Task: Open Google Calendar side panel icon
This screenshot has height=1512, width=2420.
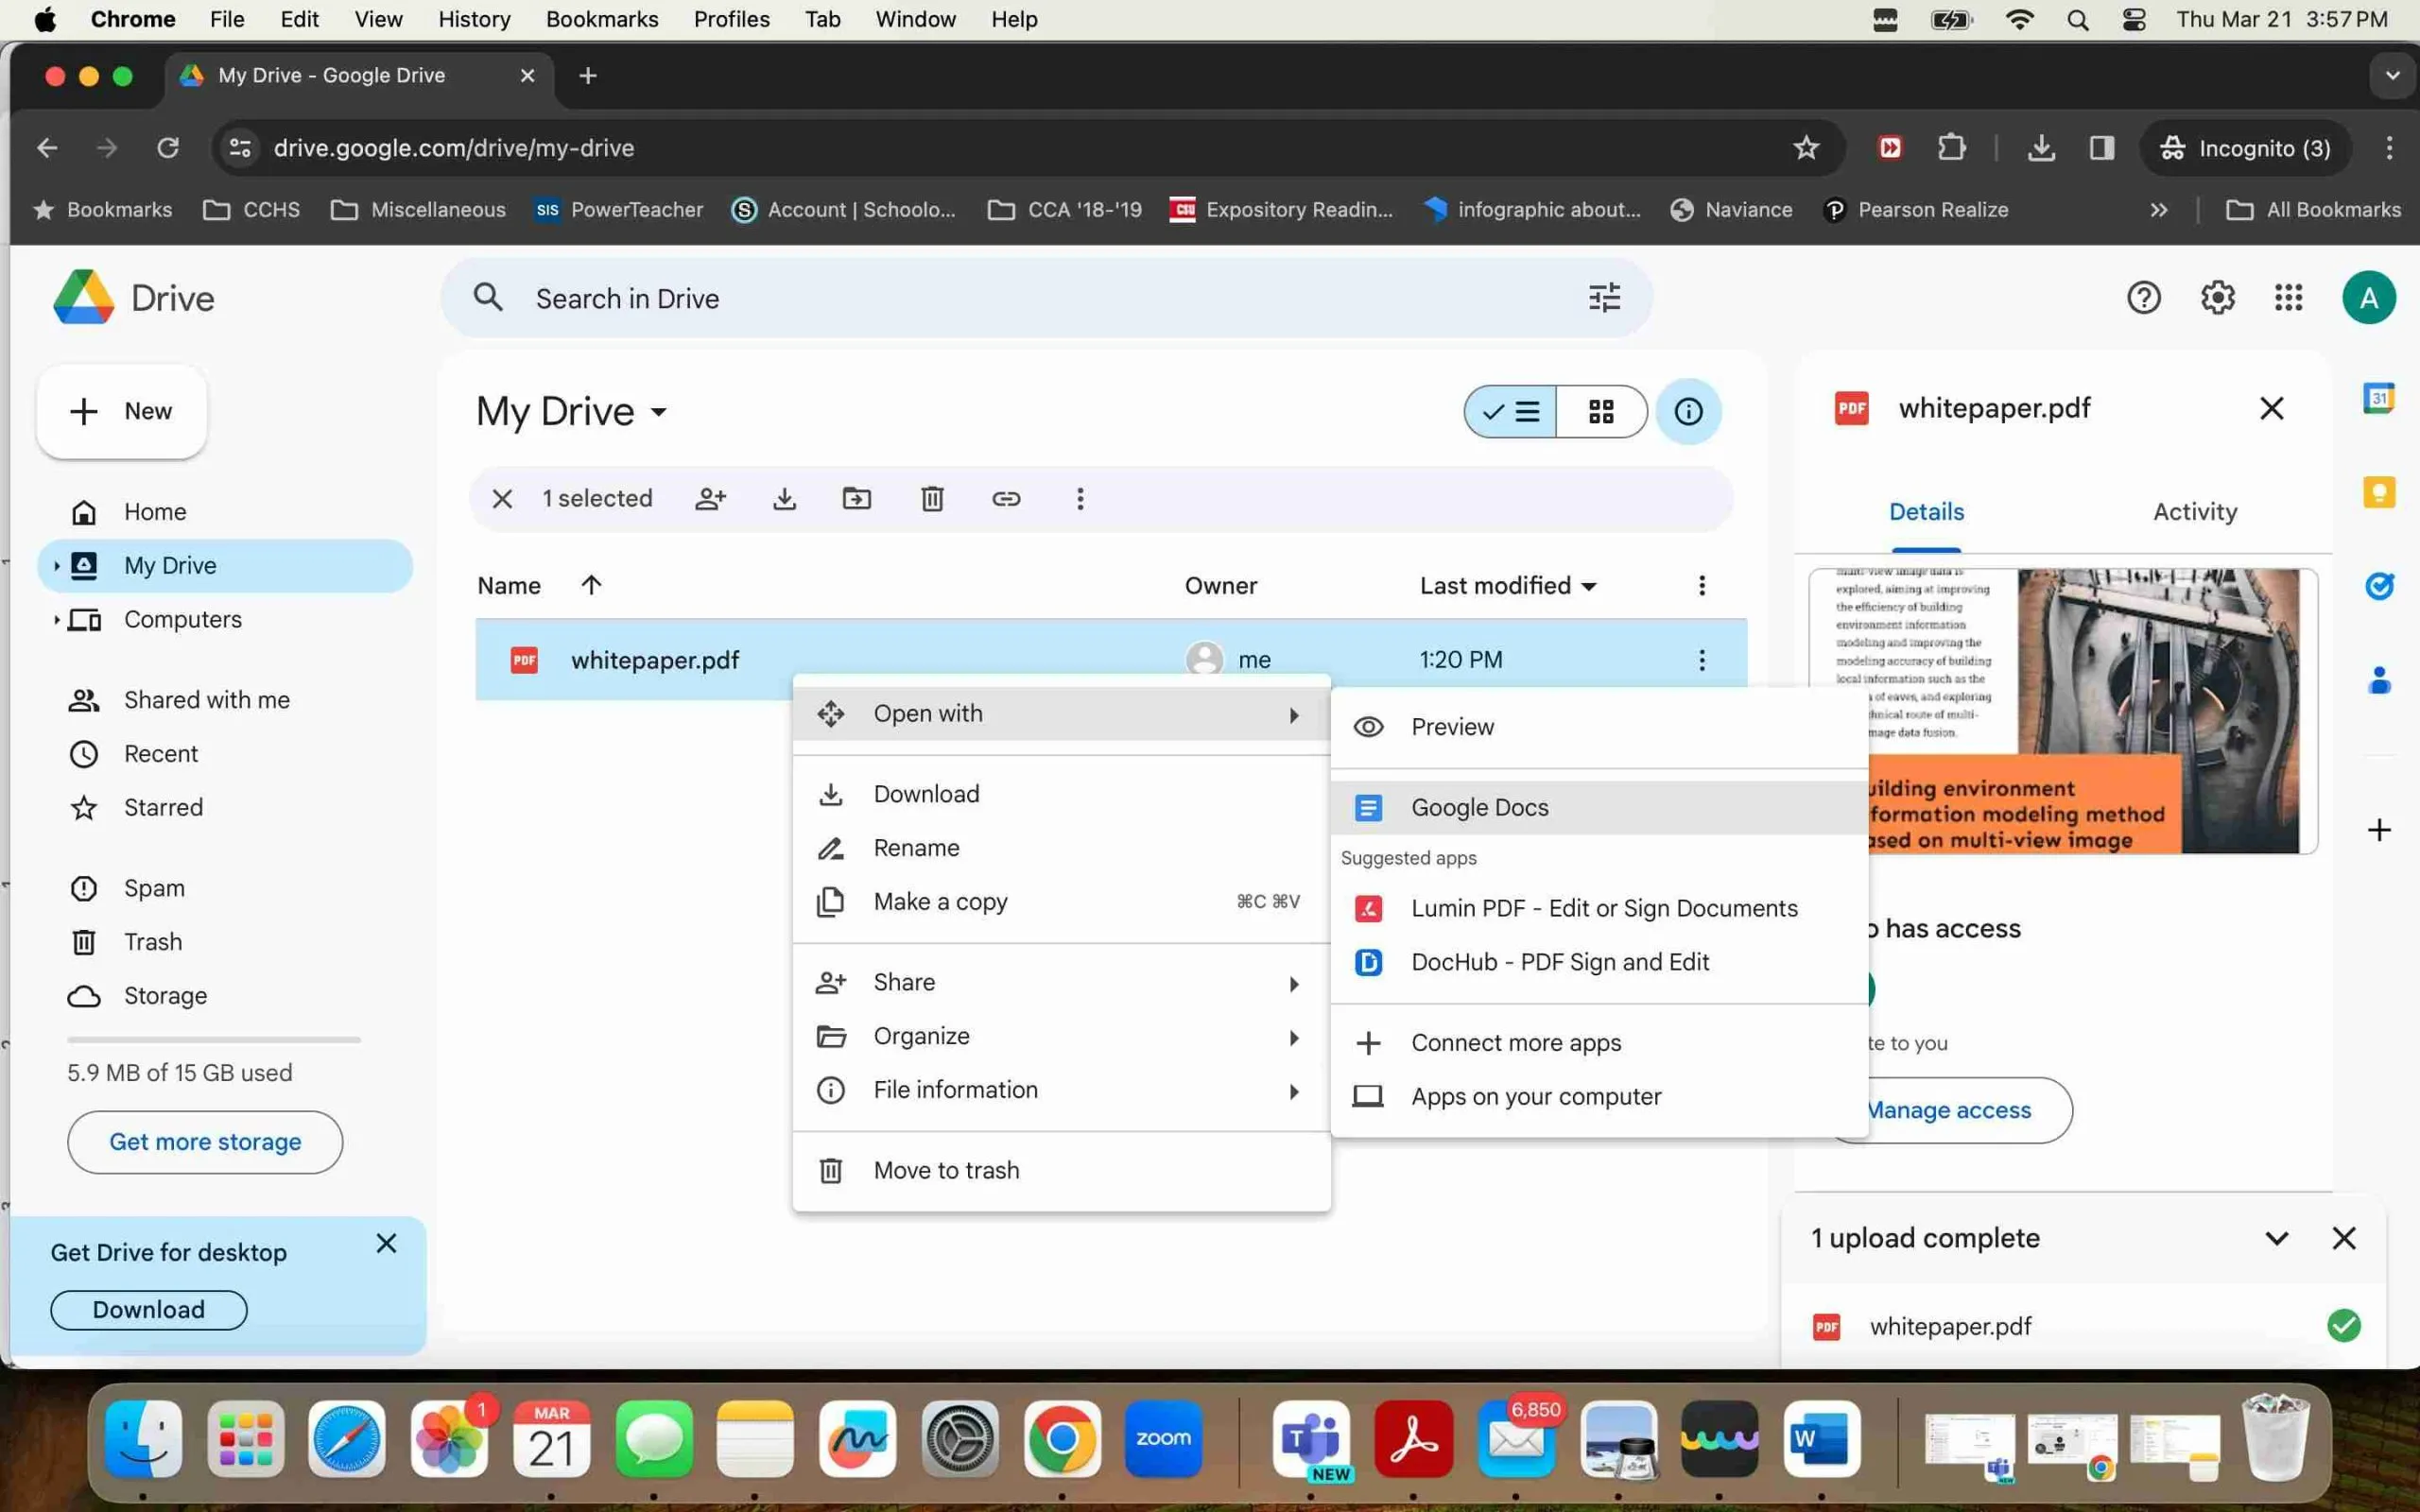Action: 2379,398
